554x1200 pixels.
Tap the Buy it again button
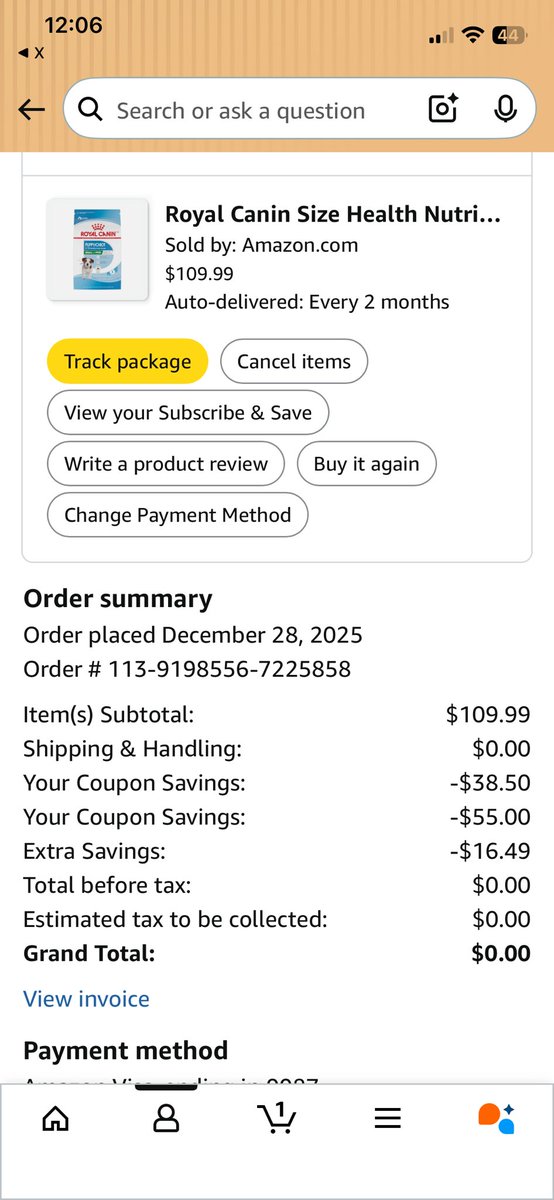tap(367, 464)
